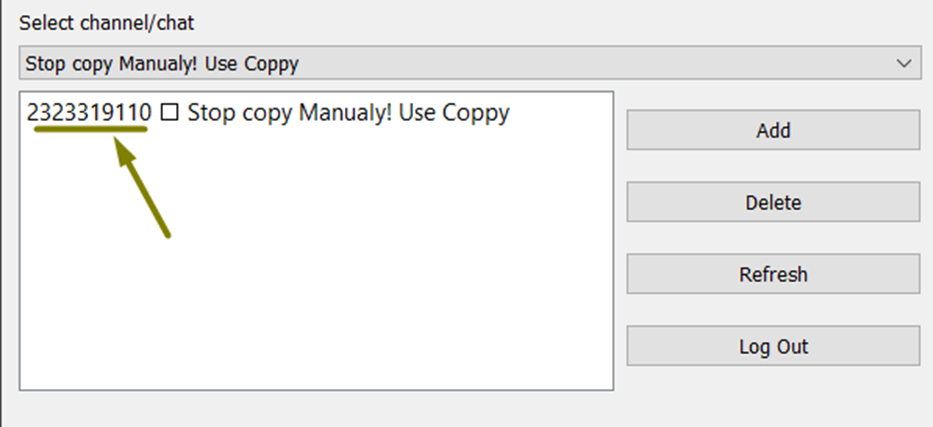Click the word "Manualy!" in list entry

tap(340, 113)
